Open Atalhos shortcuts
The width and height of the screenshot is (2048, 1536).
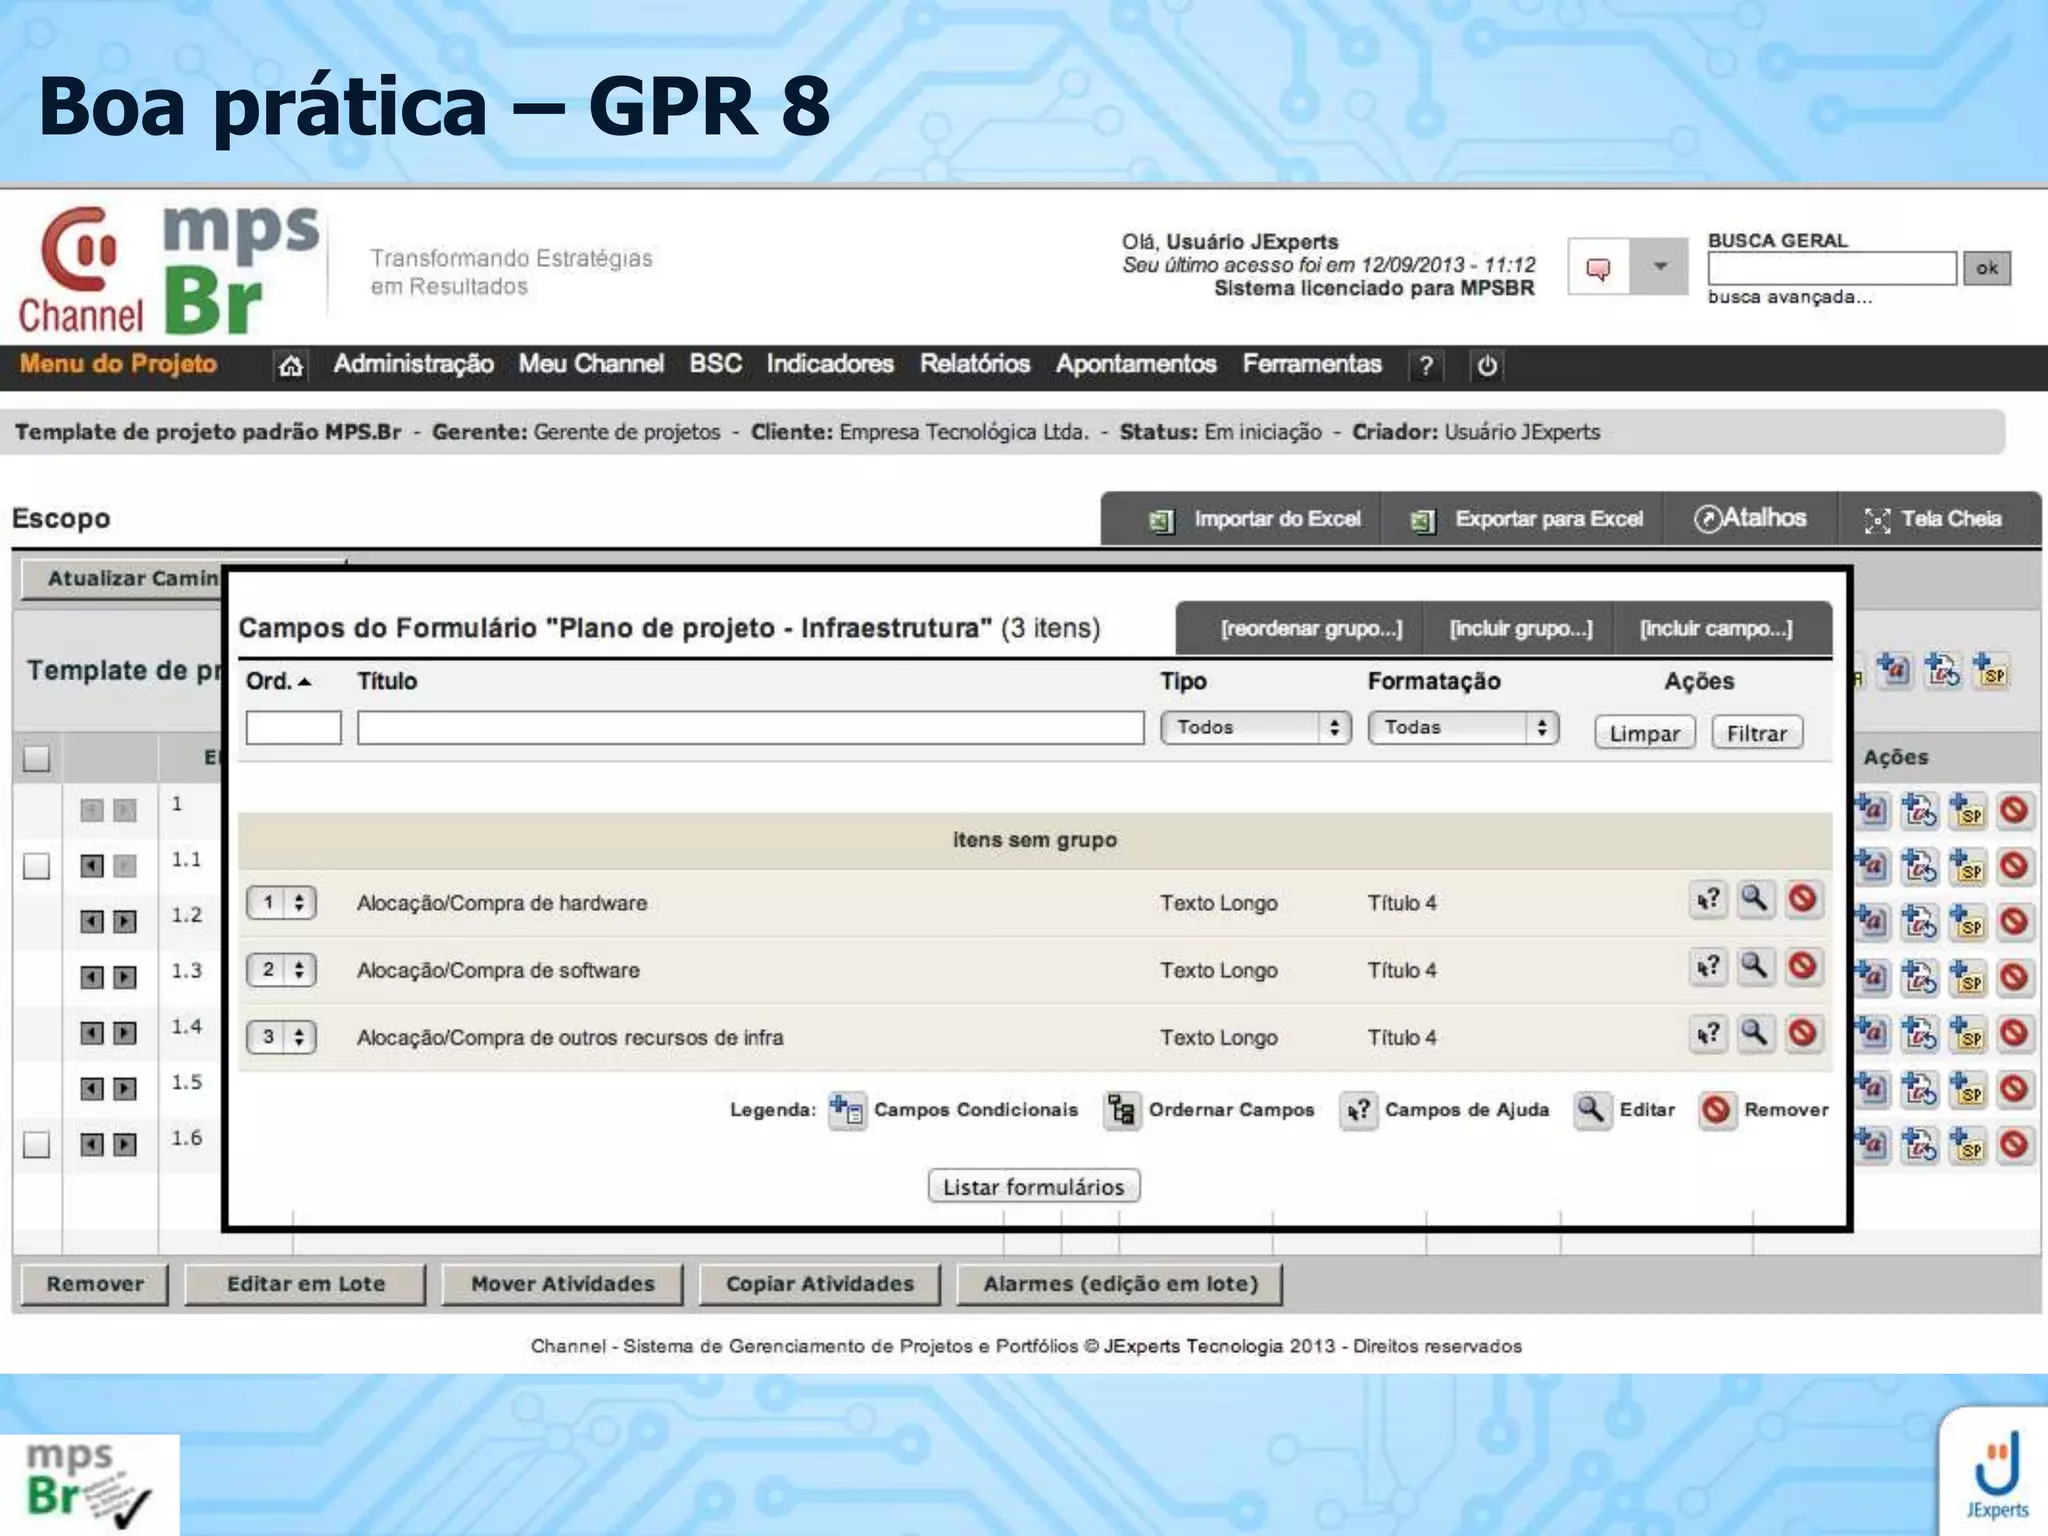click(x=1750, y=518)
